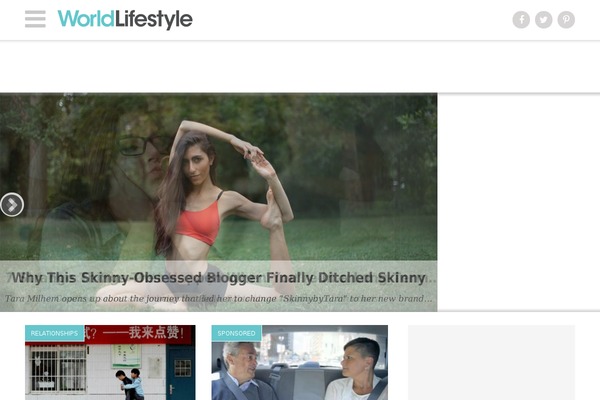The height and width of the screenshot is (400, 600).
Task: Select the RELATIONSHIPS category tag
Action: point(54,333)
